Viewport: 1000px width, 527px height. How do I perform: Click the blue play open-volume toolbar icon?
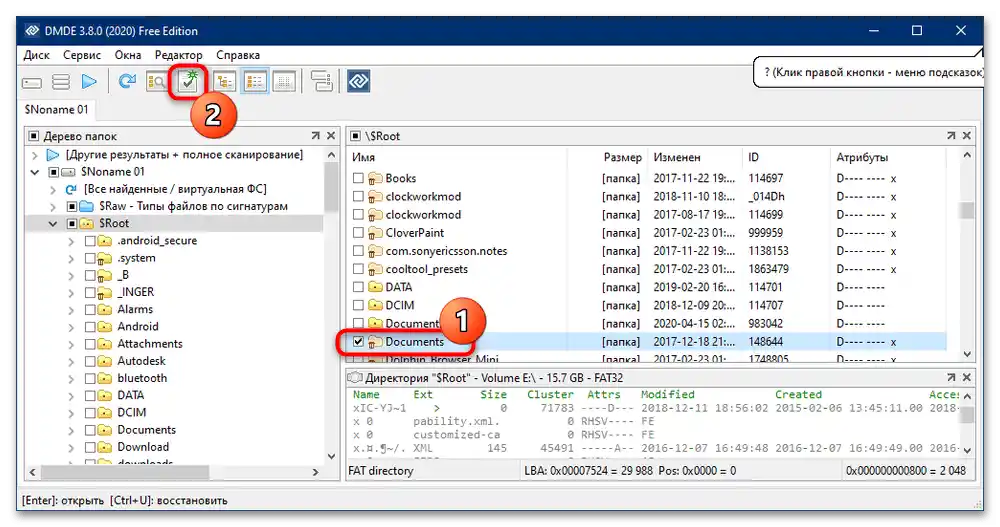[89, 82]
